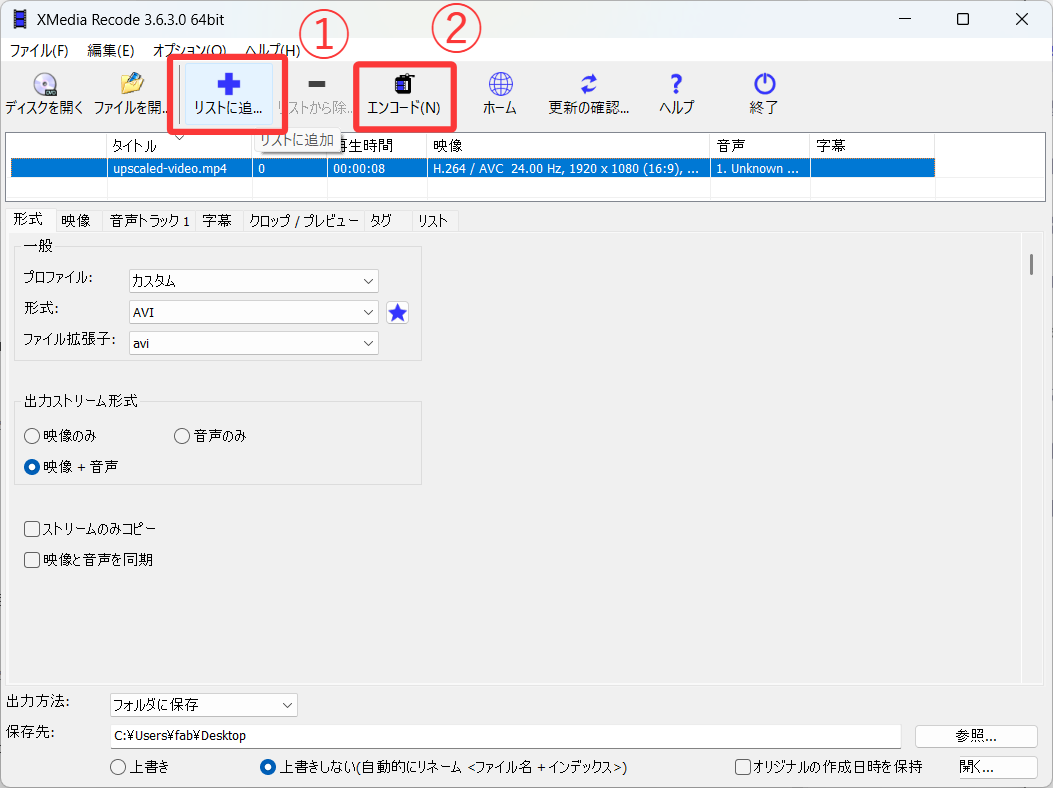Click the blue plus Add to list icon
Viewport: 1053px width, 788px height.
coord(228,84)
